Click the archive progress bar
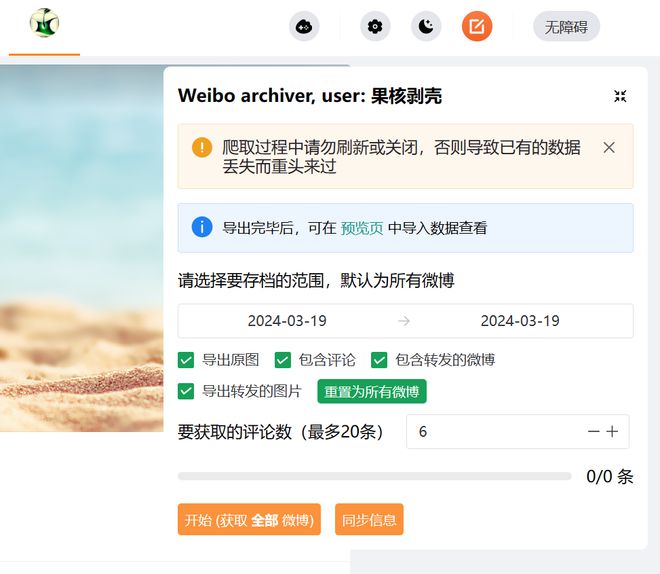Screen dimensions: 660x574 (375, 476)
